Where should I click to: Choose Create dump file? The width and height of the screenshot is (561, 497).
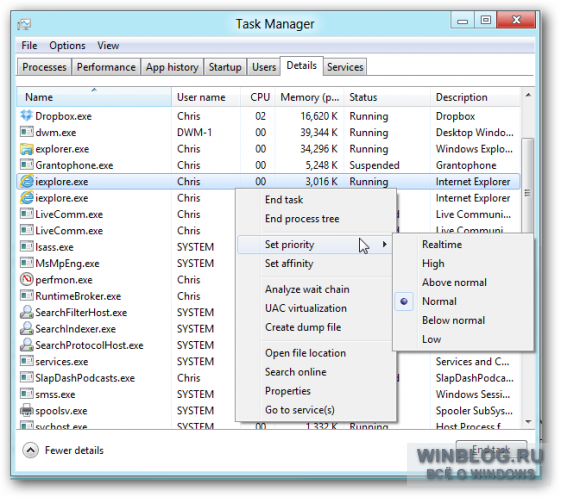(x=303, y=327)
